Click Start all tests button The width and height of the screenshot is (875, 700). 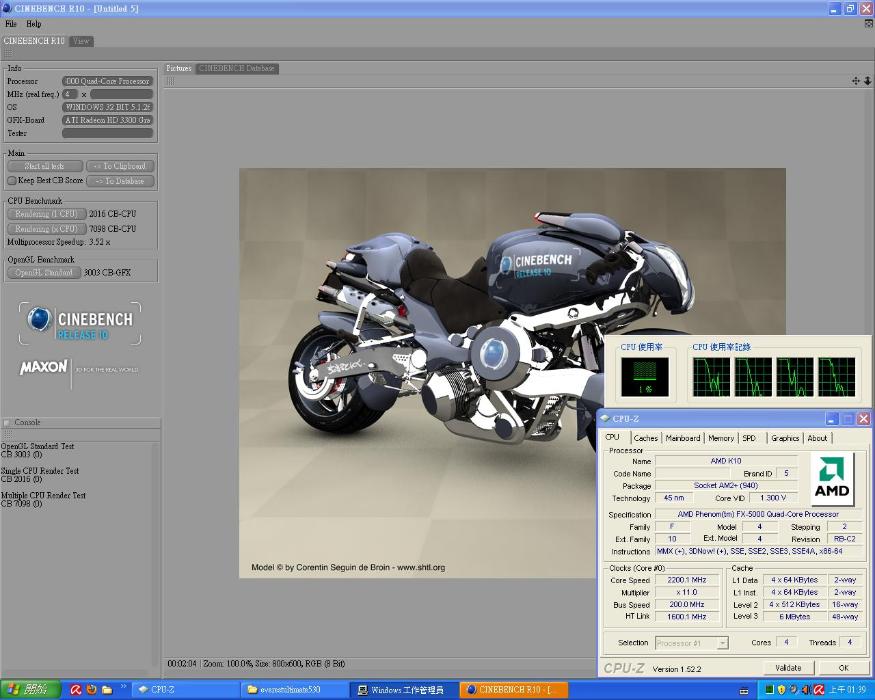(x=45, y=166)
